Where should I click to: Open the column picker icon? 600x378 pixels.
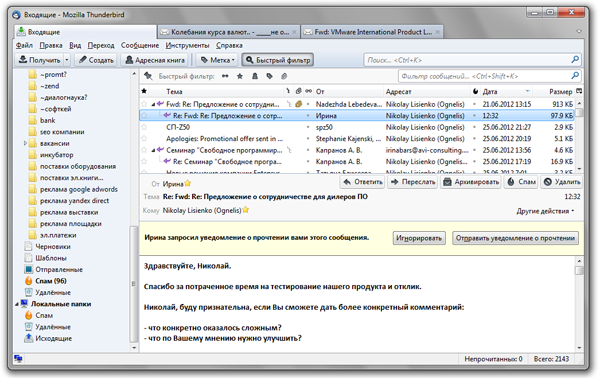click(579, 91)
